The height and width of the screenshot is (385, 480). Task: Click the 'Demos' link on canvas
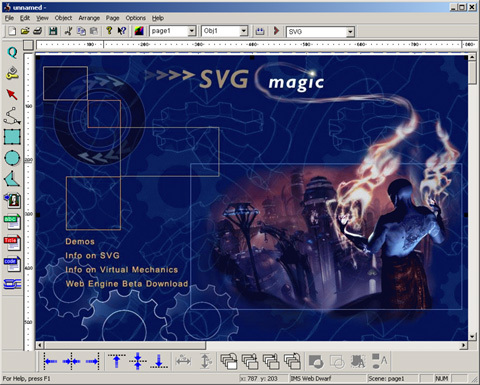(80, 241)
